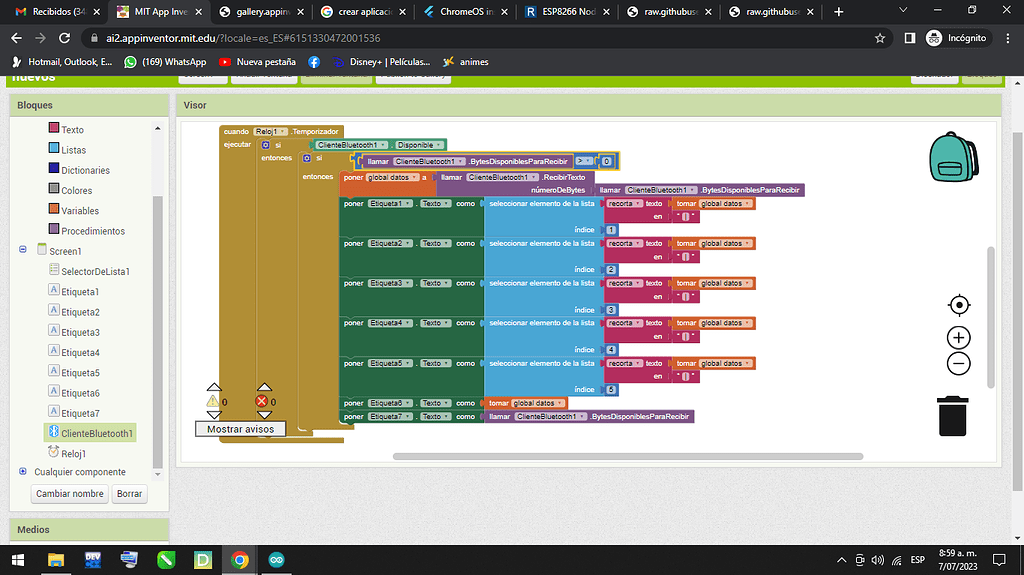Image resolution: width=1024 pixels, height=575 pixels.
Task: Click the 'Mostrar avisos' button
Action: 240,428
